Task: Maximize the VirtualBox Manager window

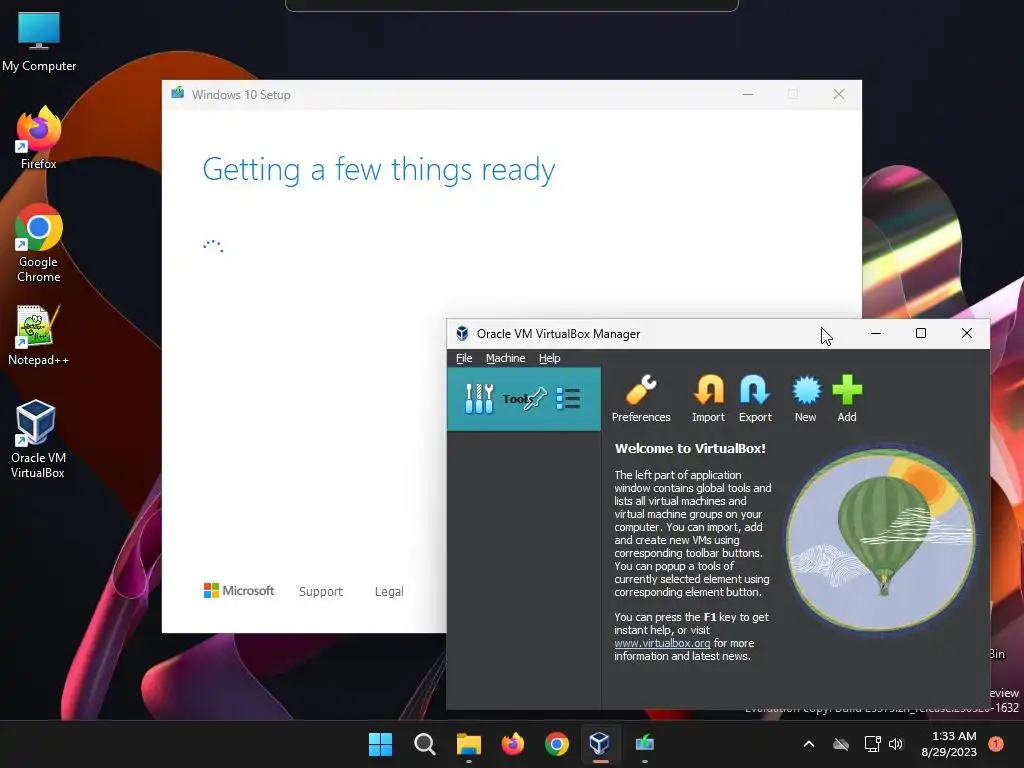Action: coord(921,333)
